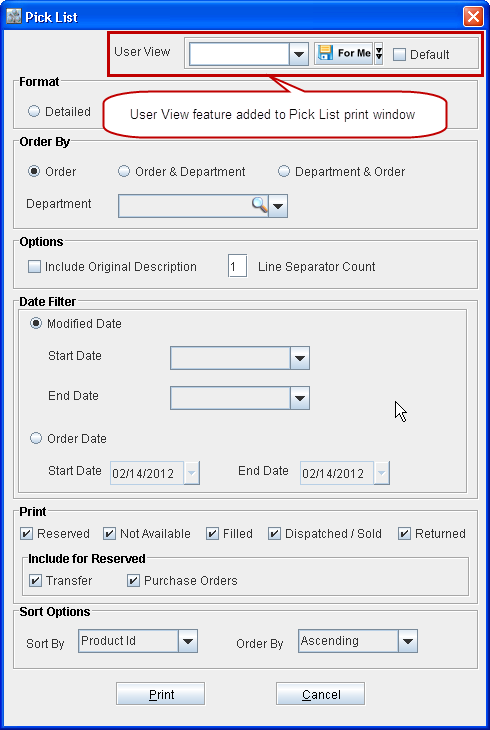Click the Print button
This screenshot has height=730, width=490.
pos(161,694)
